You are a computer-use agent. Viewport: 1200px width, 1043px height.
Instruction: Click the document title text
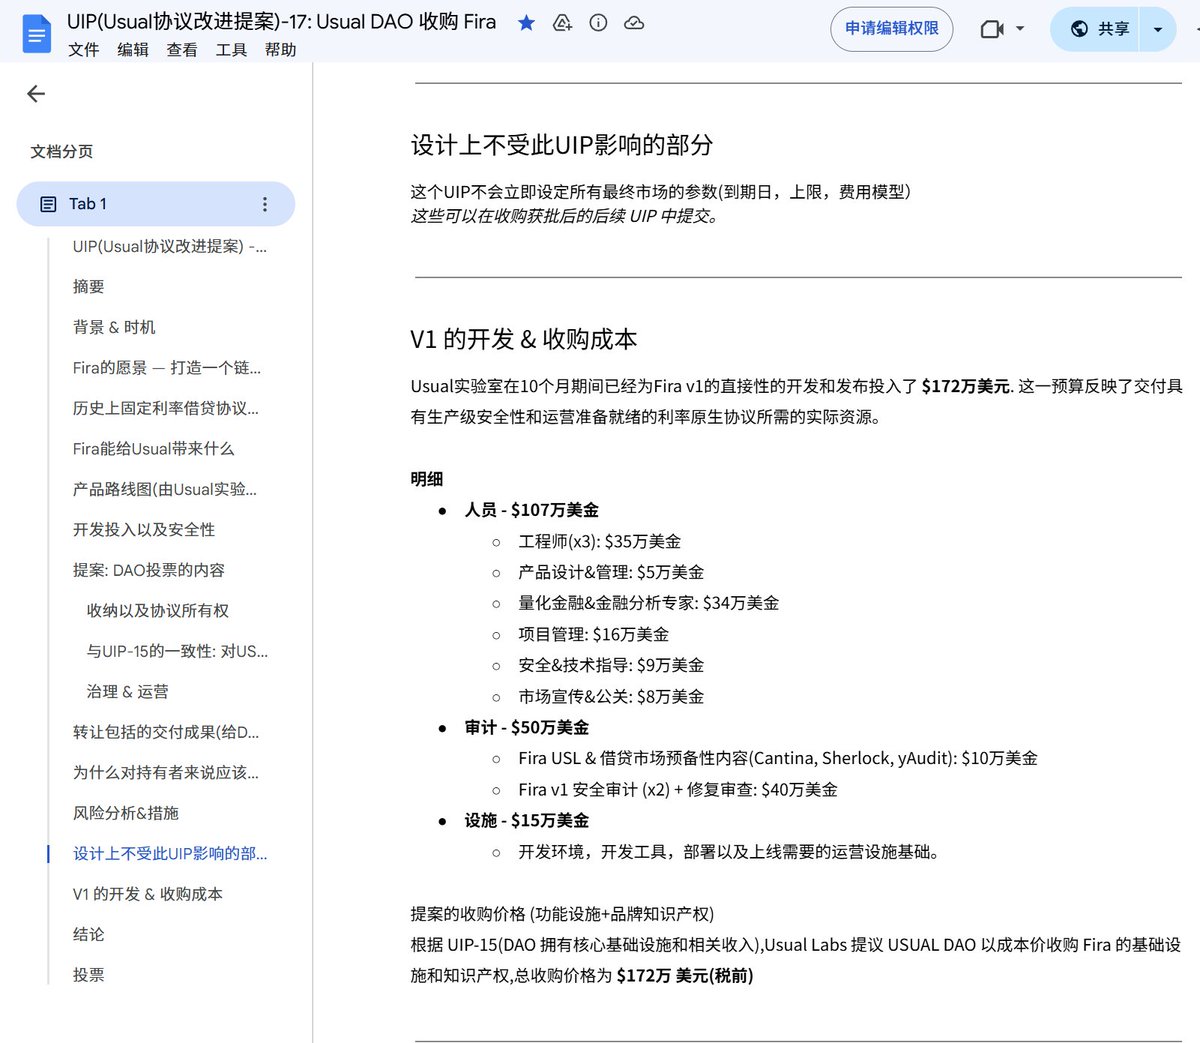281,21
